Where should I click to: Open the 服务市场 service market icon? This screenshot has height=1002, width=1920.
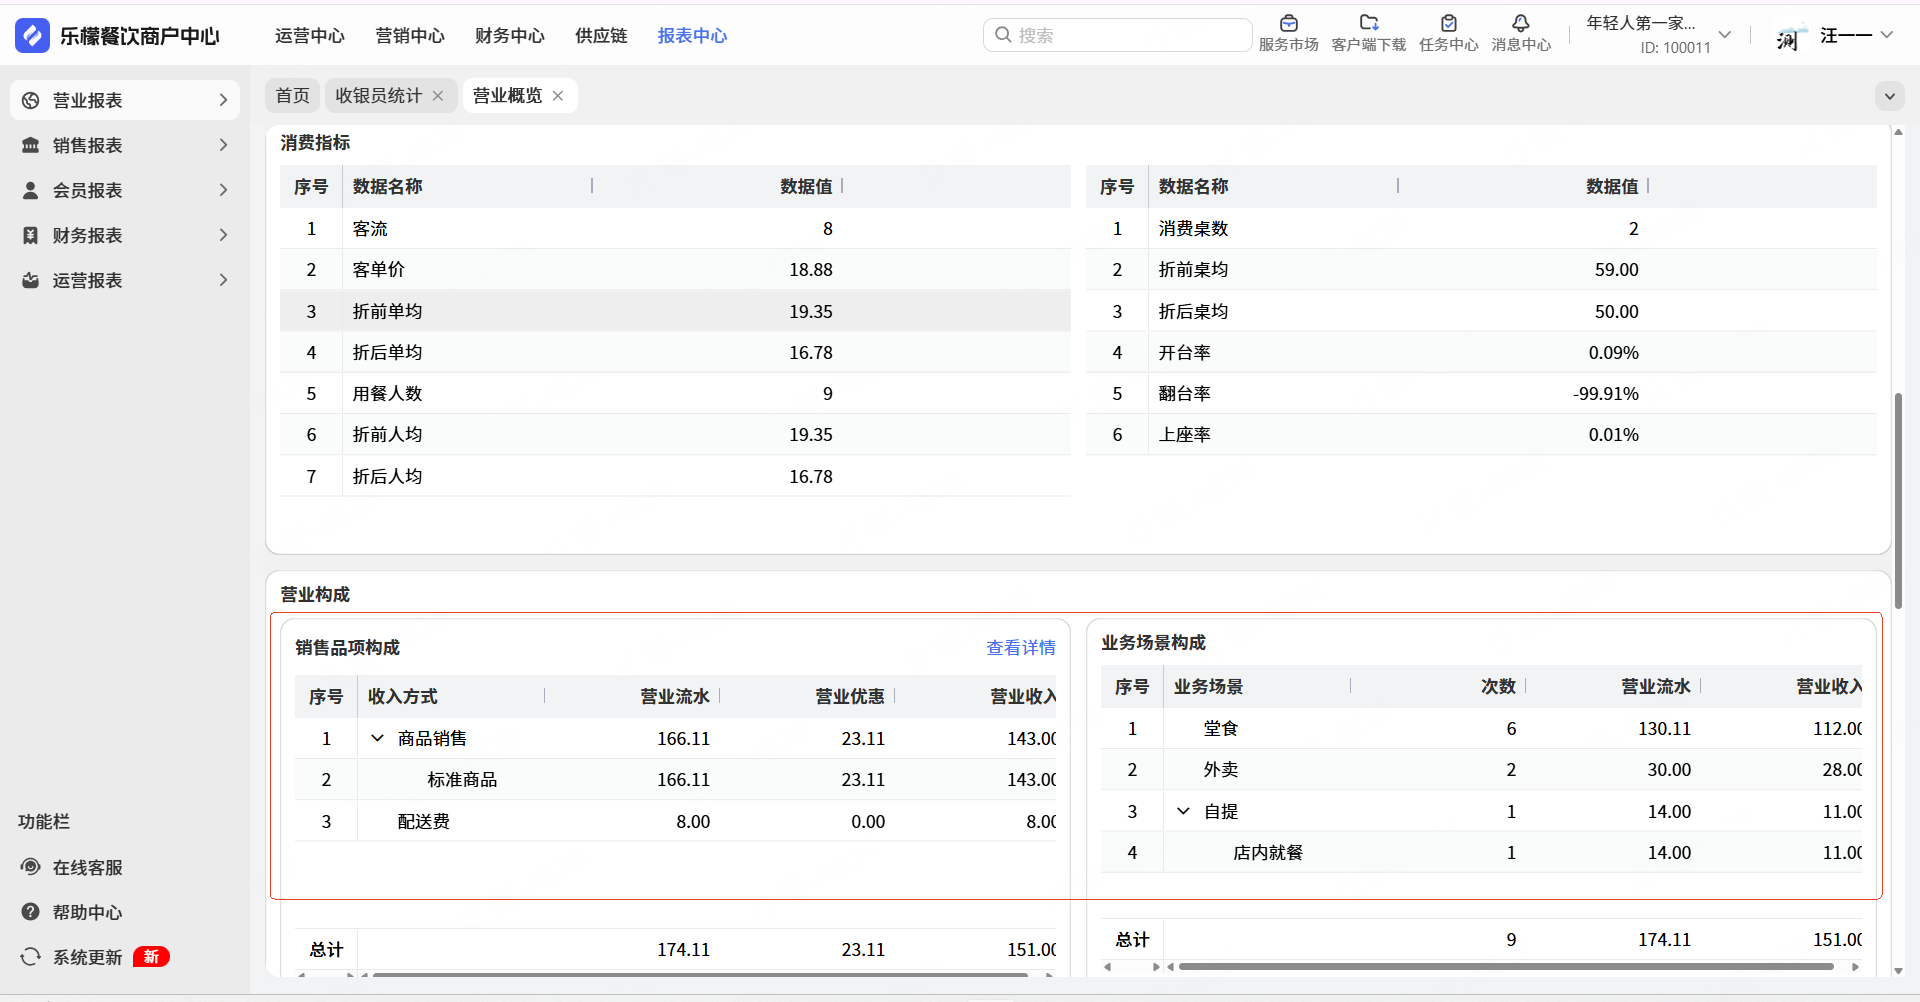click(x=1288, y=24)
